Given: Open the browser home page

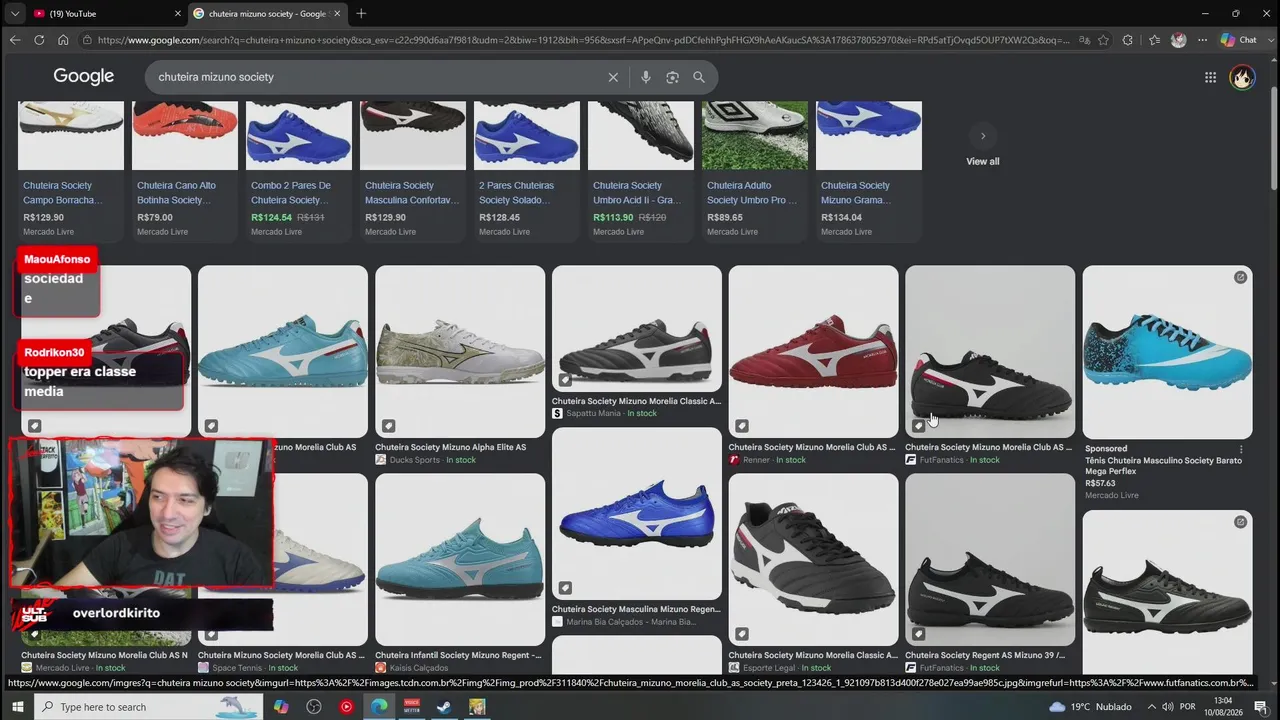Looking at the screenshot, I should [x=63, y=40].
